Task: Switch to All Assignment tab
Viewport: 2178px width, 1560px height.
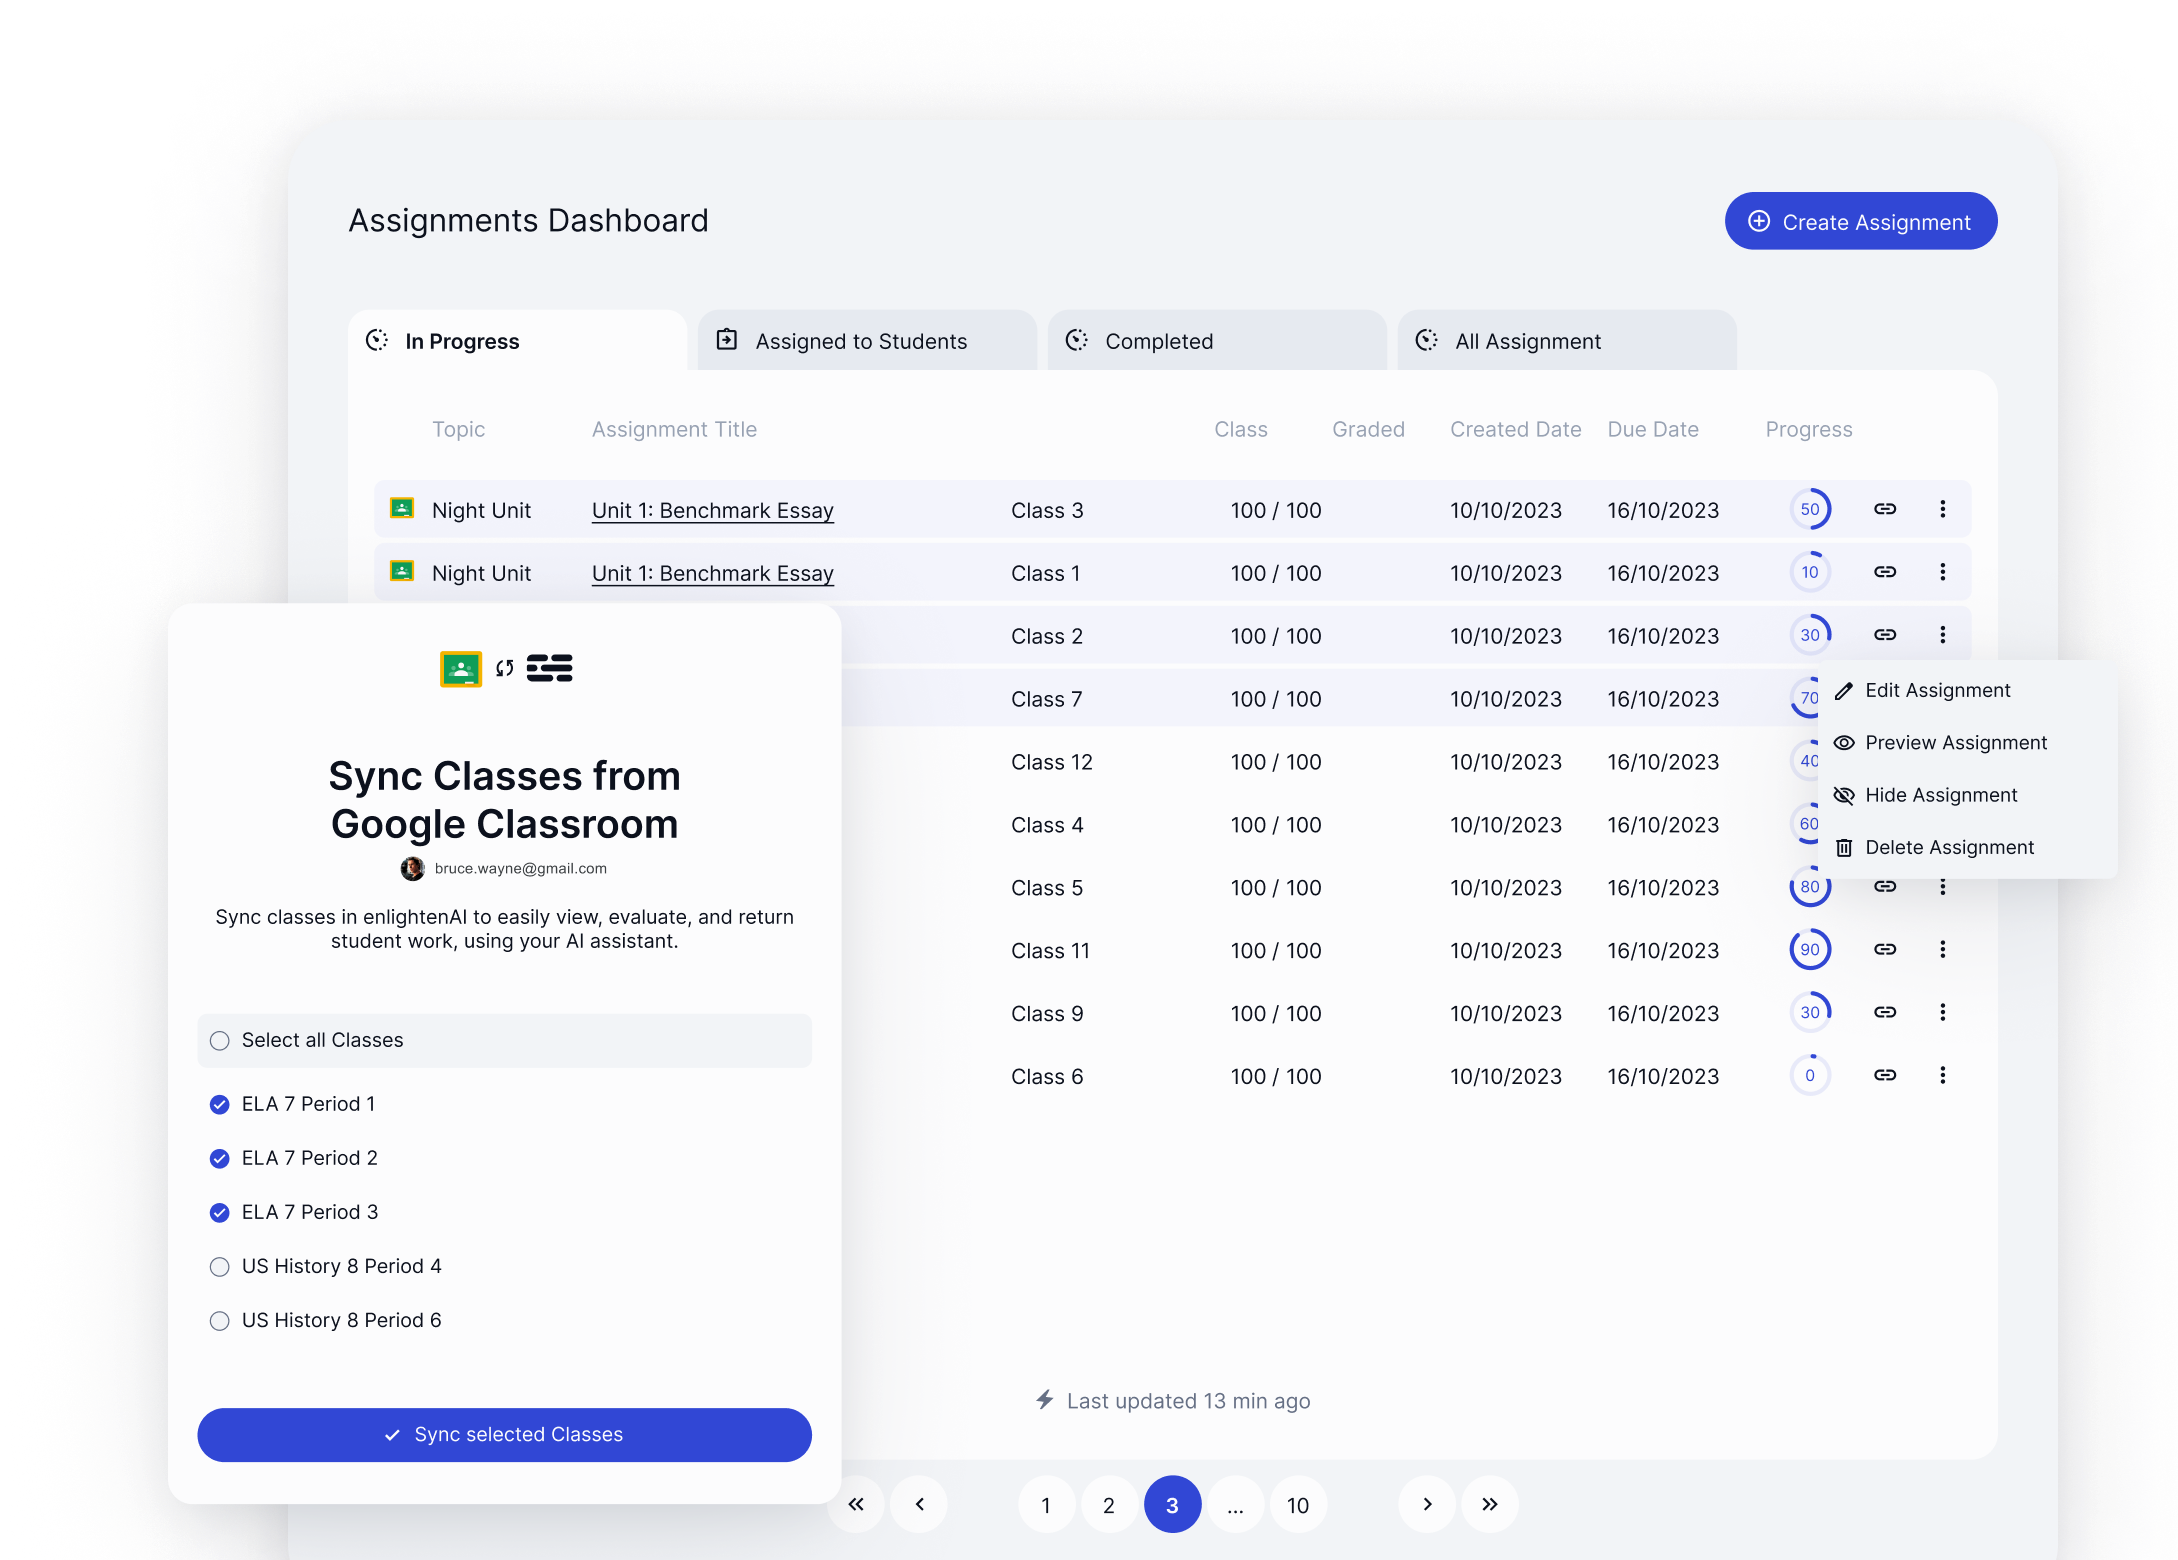Action: 1567,341
